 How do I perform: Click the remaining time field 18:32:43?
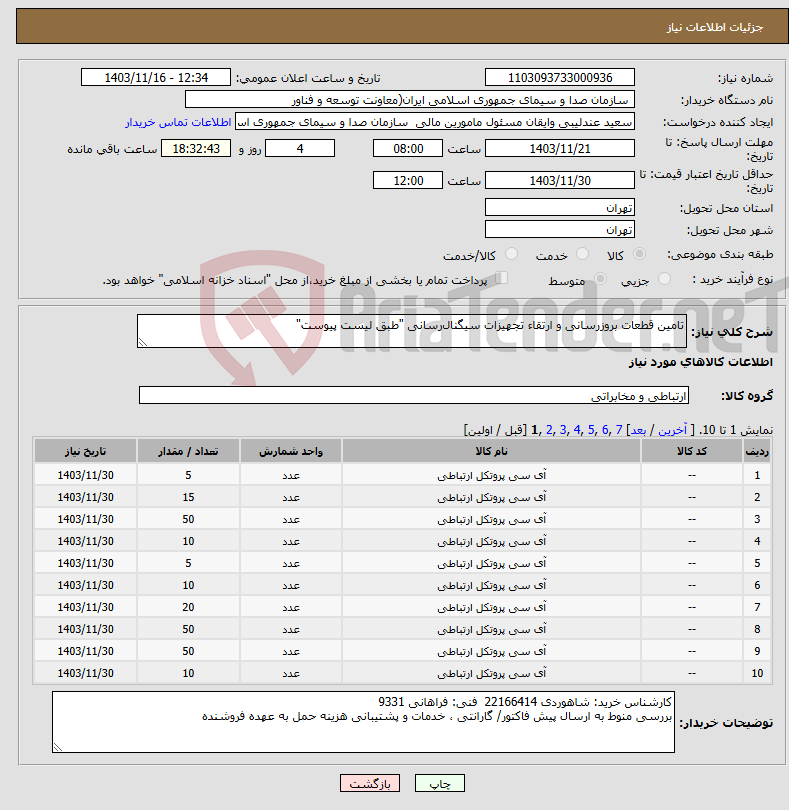pyautogui.click(x=196, y=149)
